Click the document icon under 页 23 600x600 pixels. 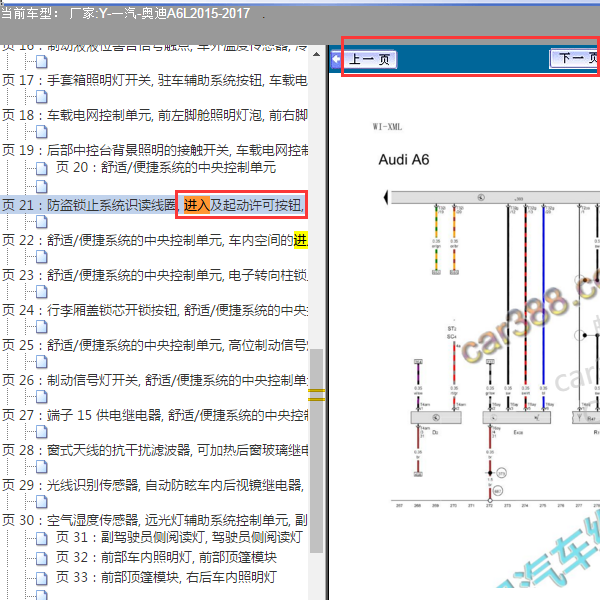(42, 292)
